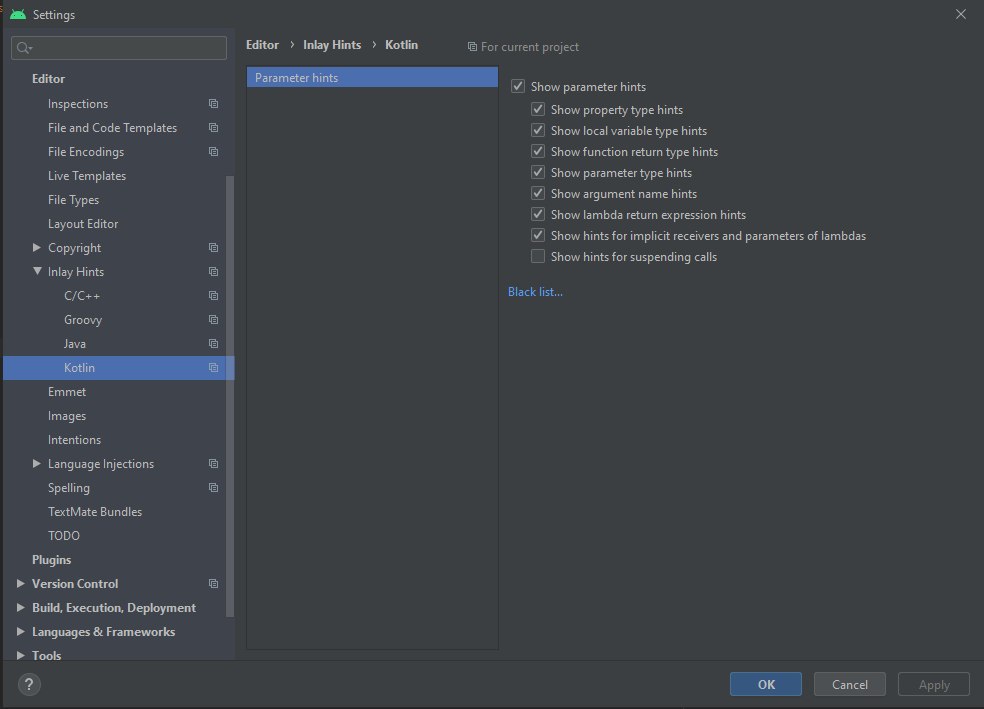Toggle Show argument name hints

point(538,193)
